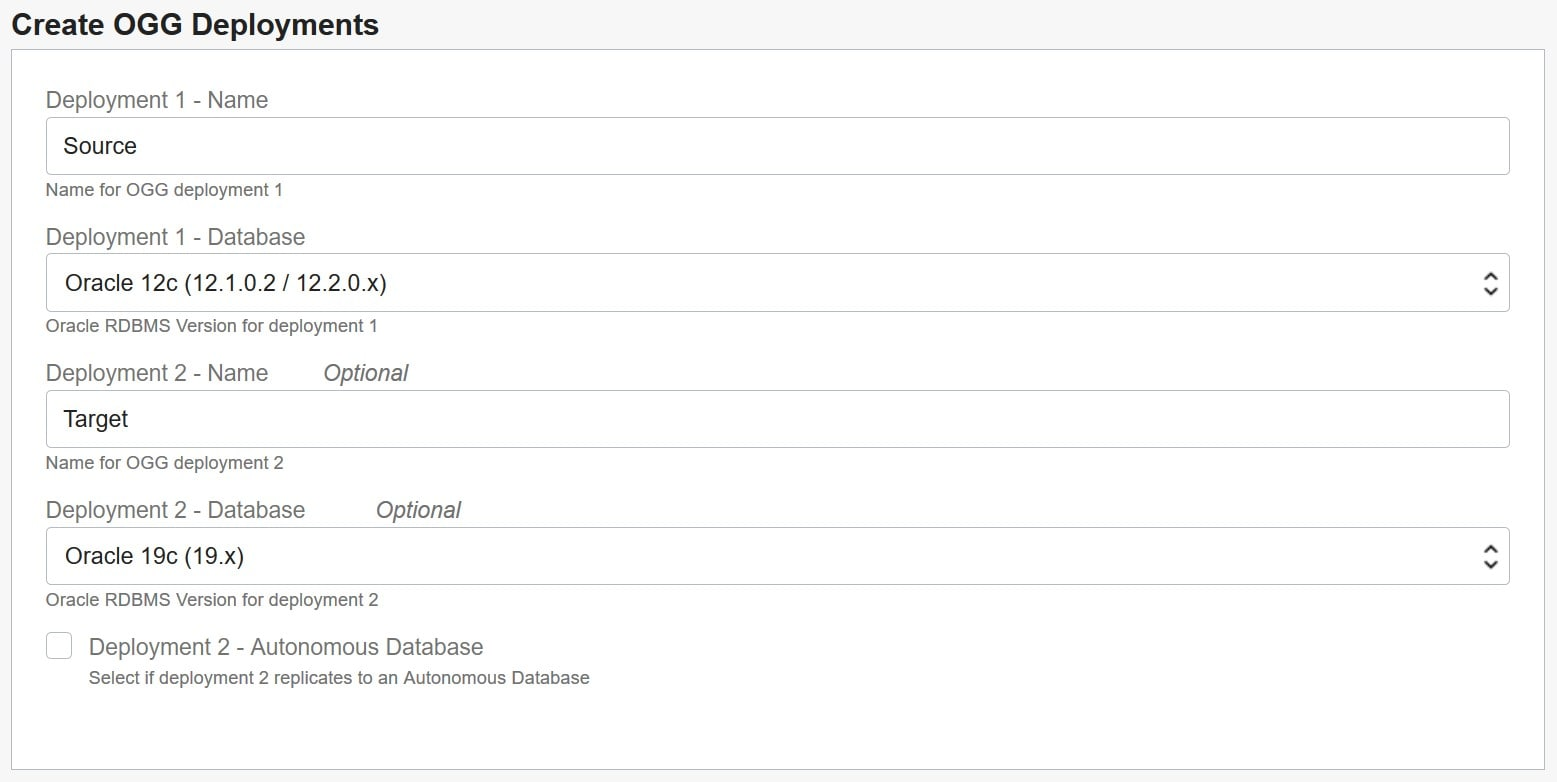1557x782 pixels.
Task: Click the "Name for OGG deployment 2" hint
Action: [164, 463]
